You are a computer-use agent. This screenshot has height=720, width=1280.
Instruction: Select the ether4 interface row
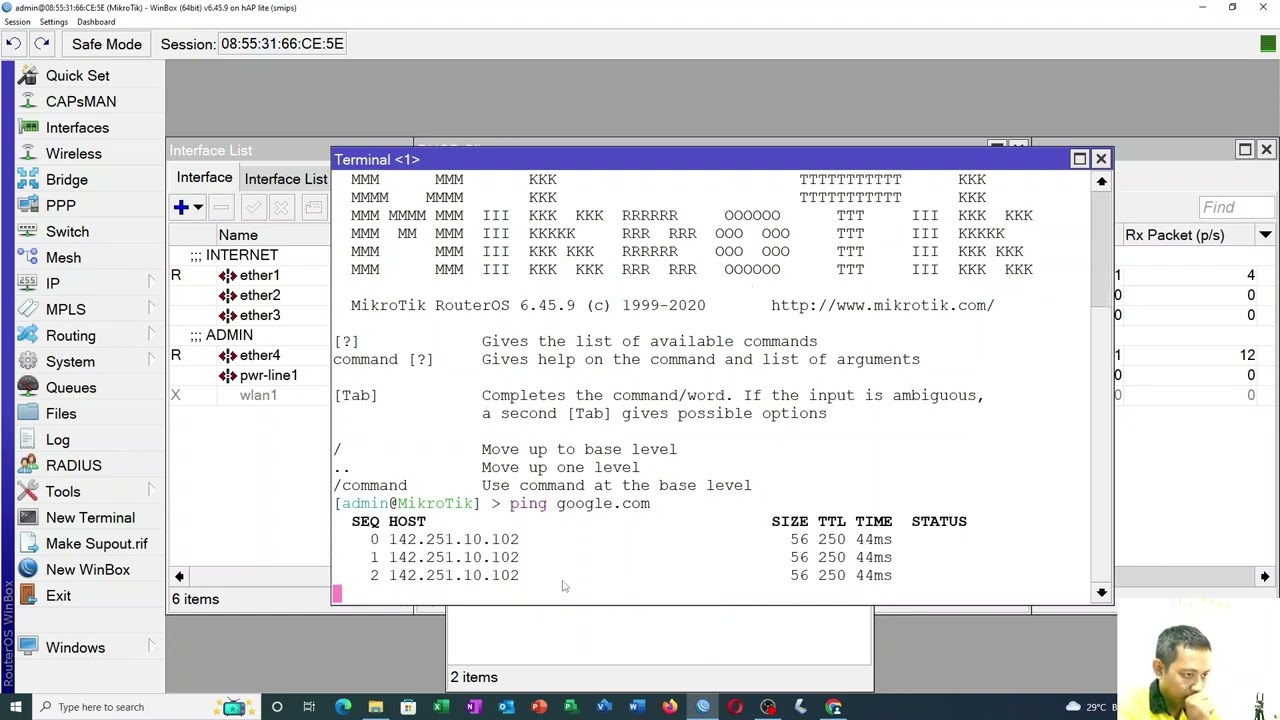click(x=250, y=355)
